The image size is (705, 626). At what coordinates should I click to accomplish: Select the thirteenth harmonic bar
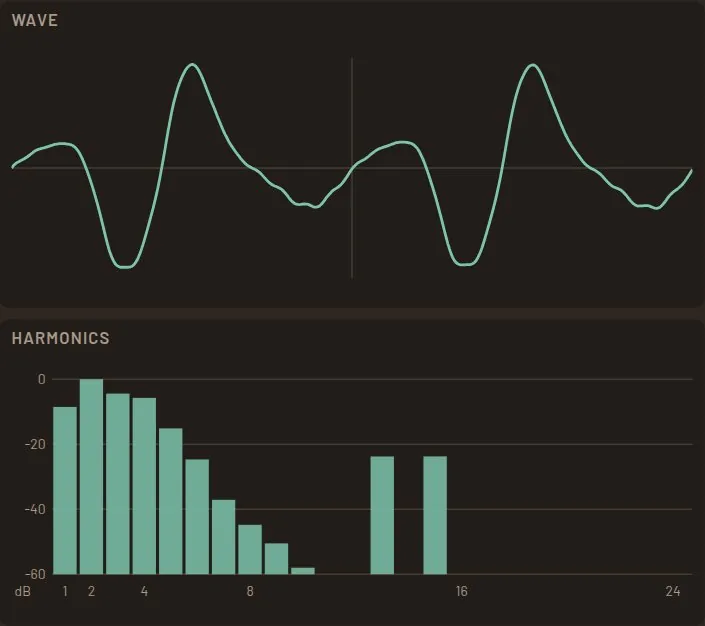click(x=382, y=515)
